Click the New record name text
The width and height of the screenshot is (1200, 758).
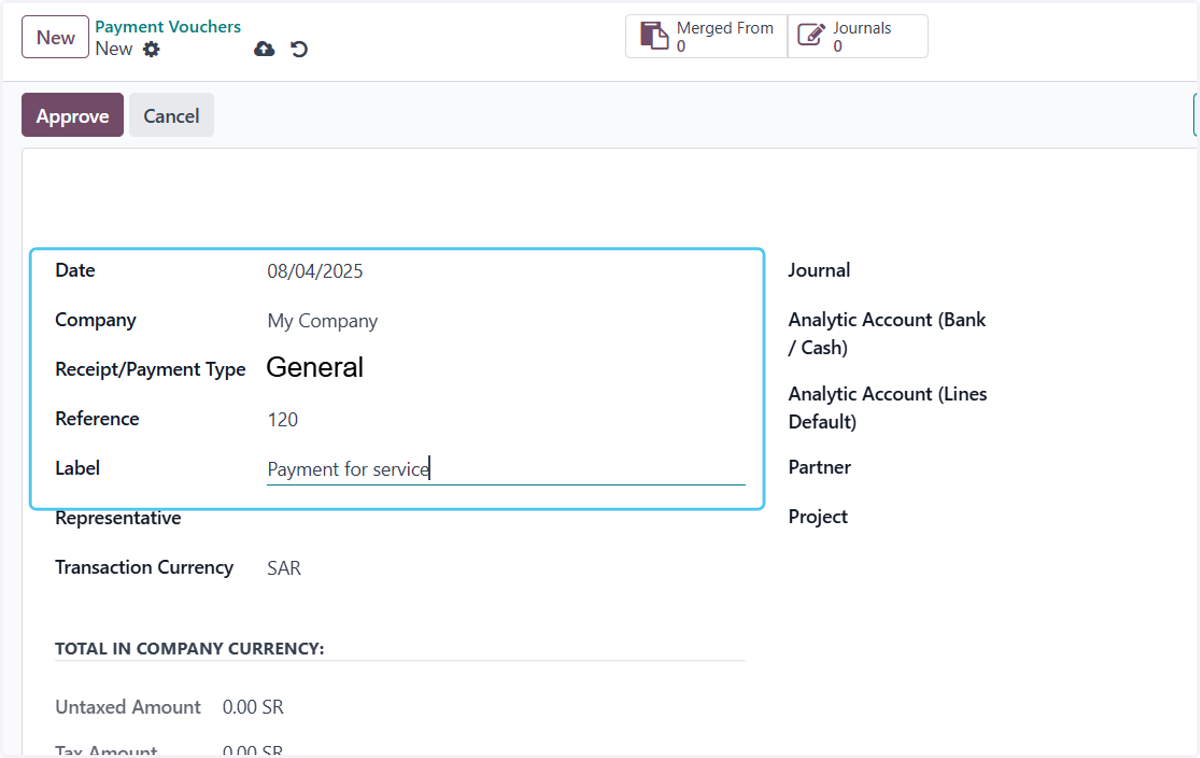coord(114,49)
